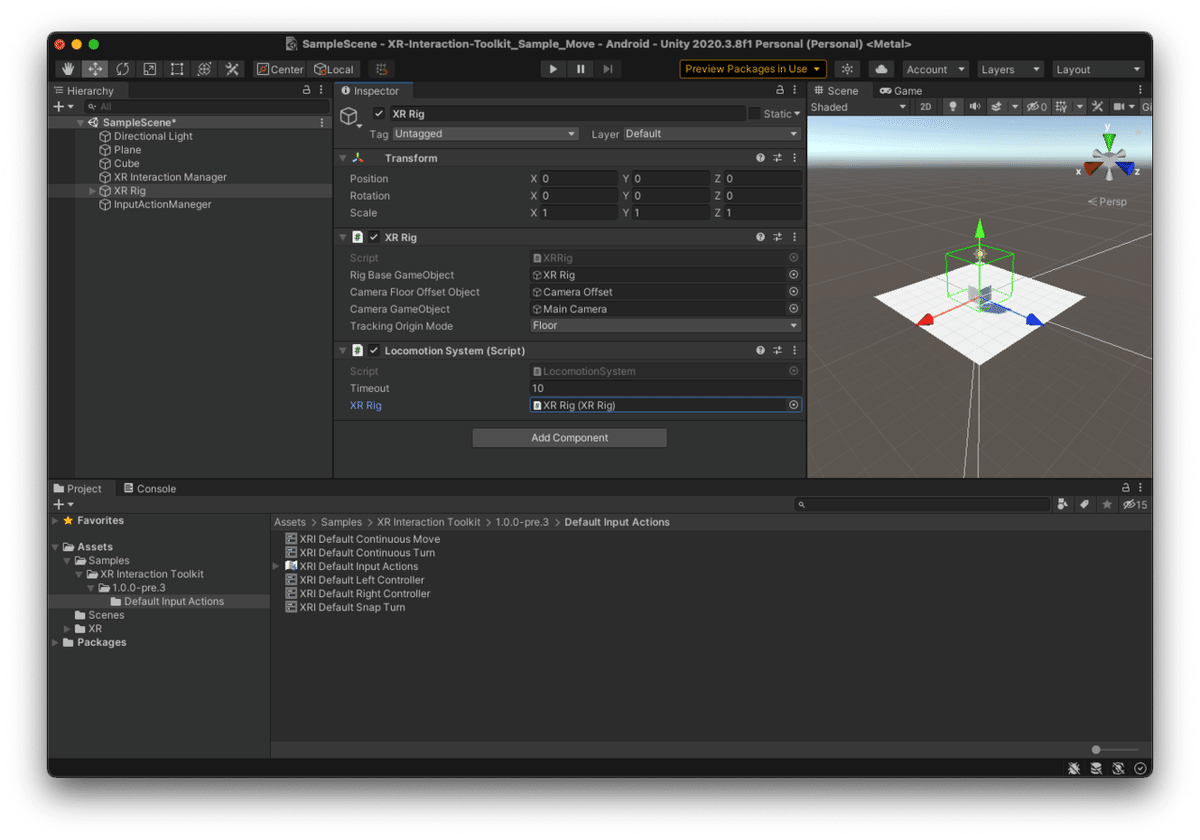The height and width of the screenshot is (840, 1200).
Task: Click the sun-shaped icon beside the cloud icon
Action: (x=847, y=69)
